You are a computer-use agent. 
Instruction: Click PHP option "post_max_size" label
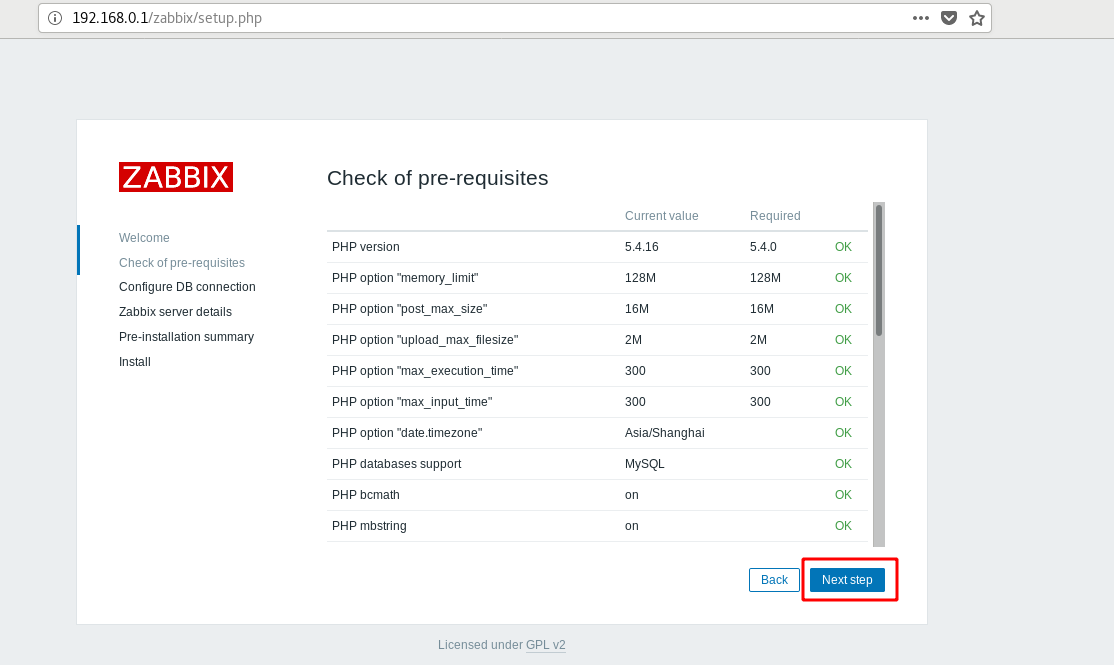409,308
